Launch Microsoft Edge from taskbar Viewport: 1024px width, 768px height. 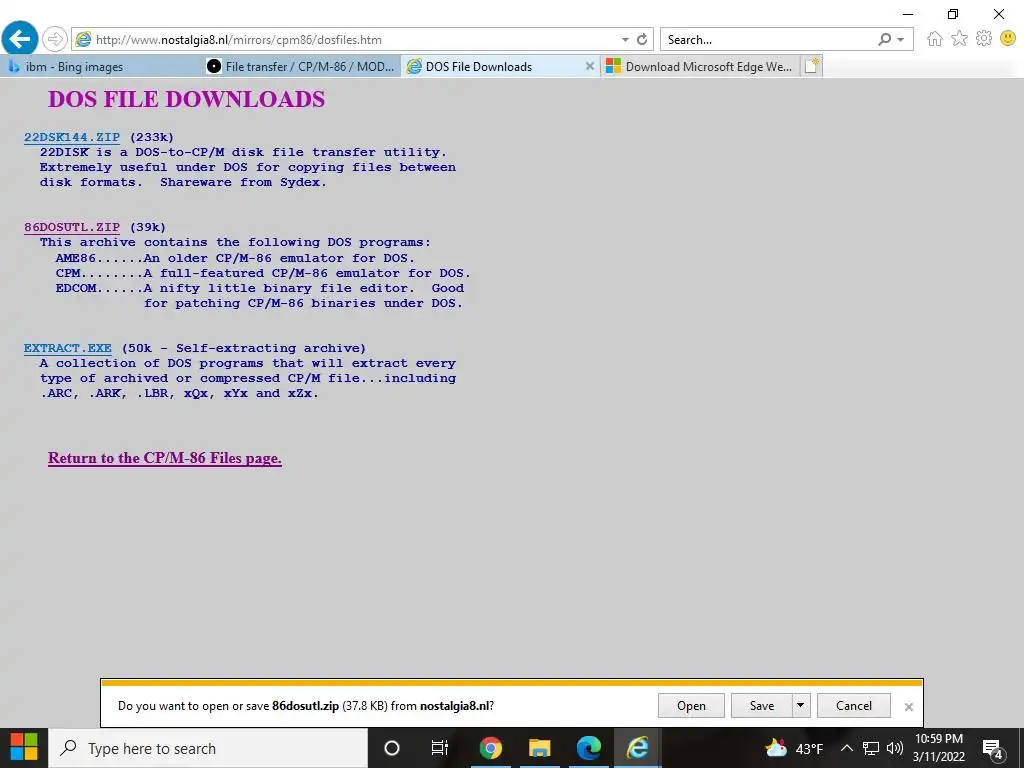tap(588, 748)
